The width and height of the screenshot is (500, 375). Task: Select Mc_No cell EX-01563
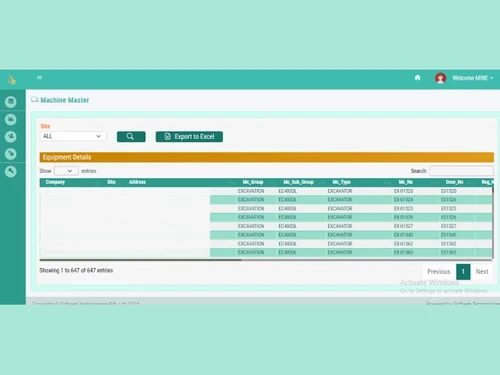pos(403,252)
